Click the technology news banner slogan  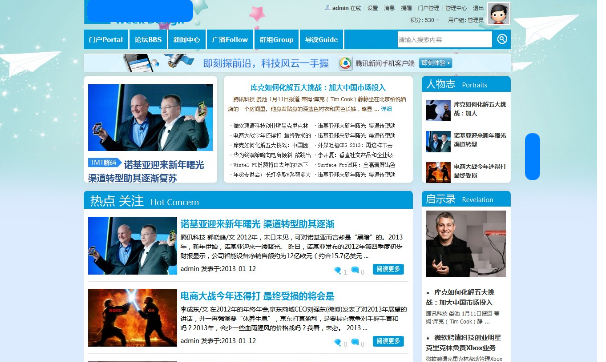266,63
